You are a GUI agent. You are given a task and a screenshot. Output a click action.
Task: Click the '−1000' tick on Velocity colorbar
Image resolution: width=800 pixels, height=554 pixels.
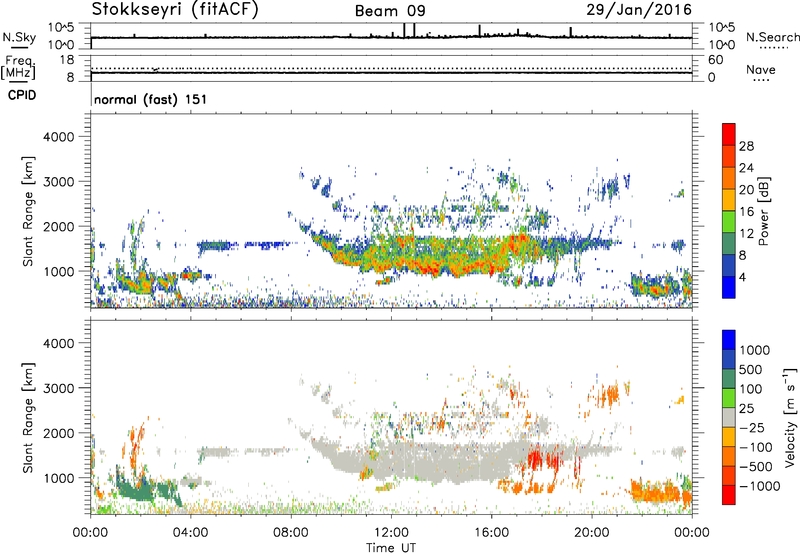click(760, 486)
